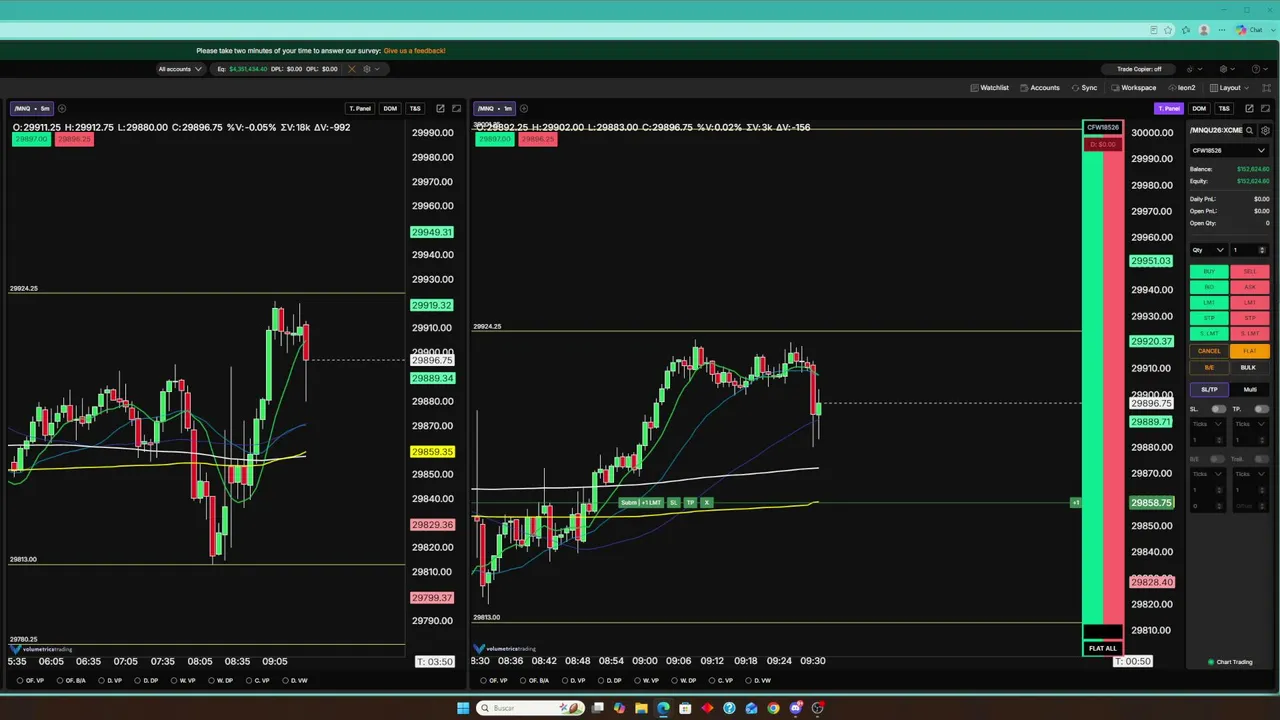Viewport: 1280px width, 720px height.
Task: Maximize the right 1m chart pane
Action: 1266,108
